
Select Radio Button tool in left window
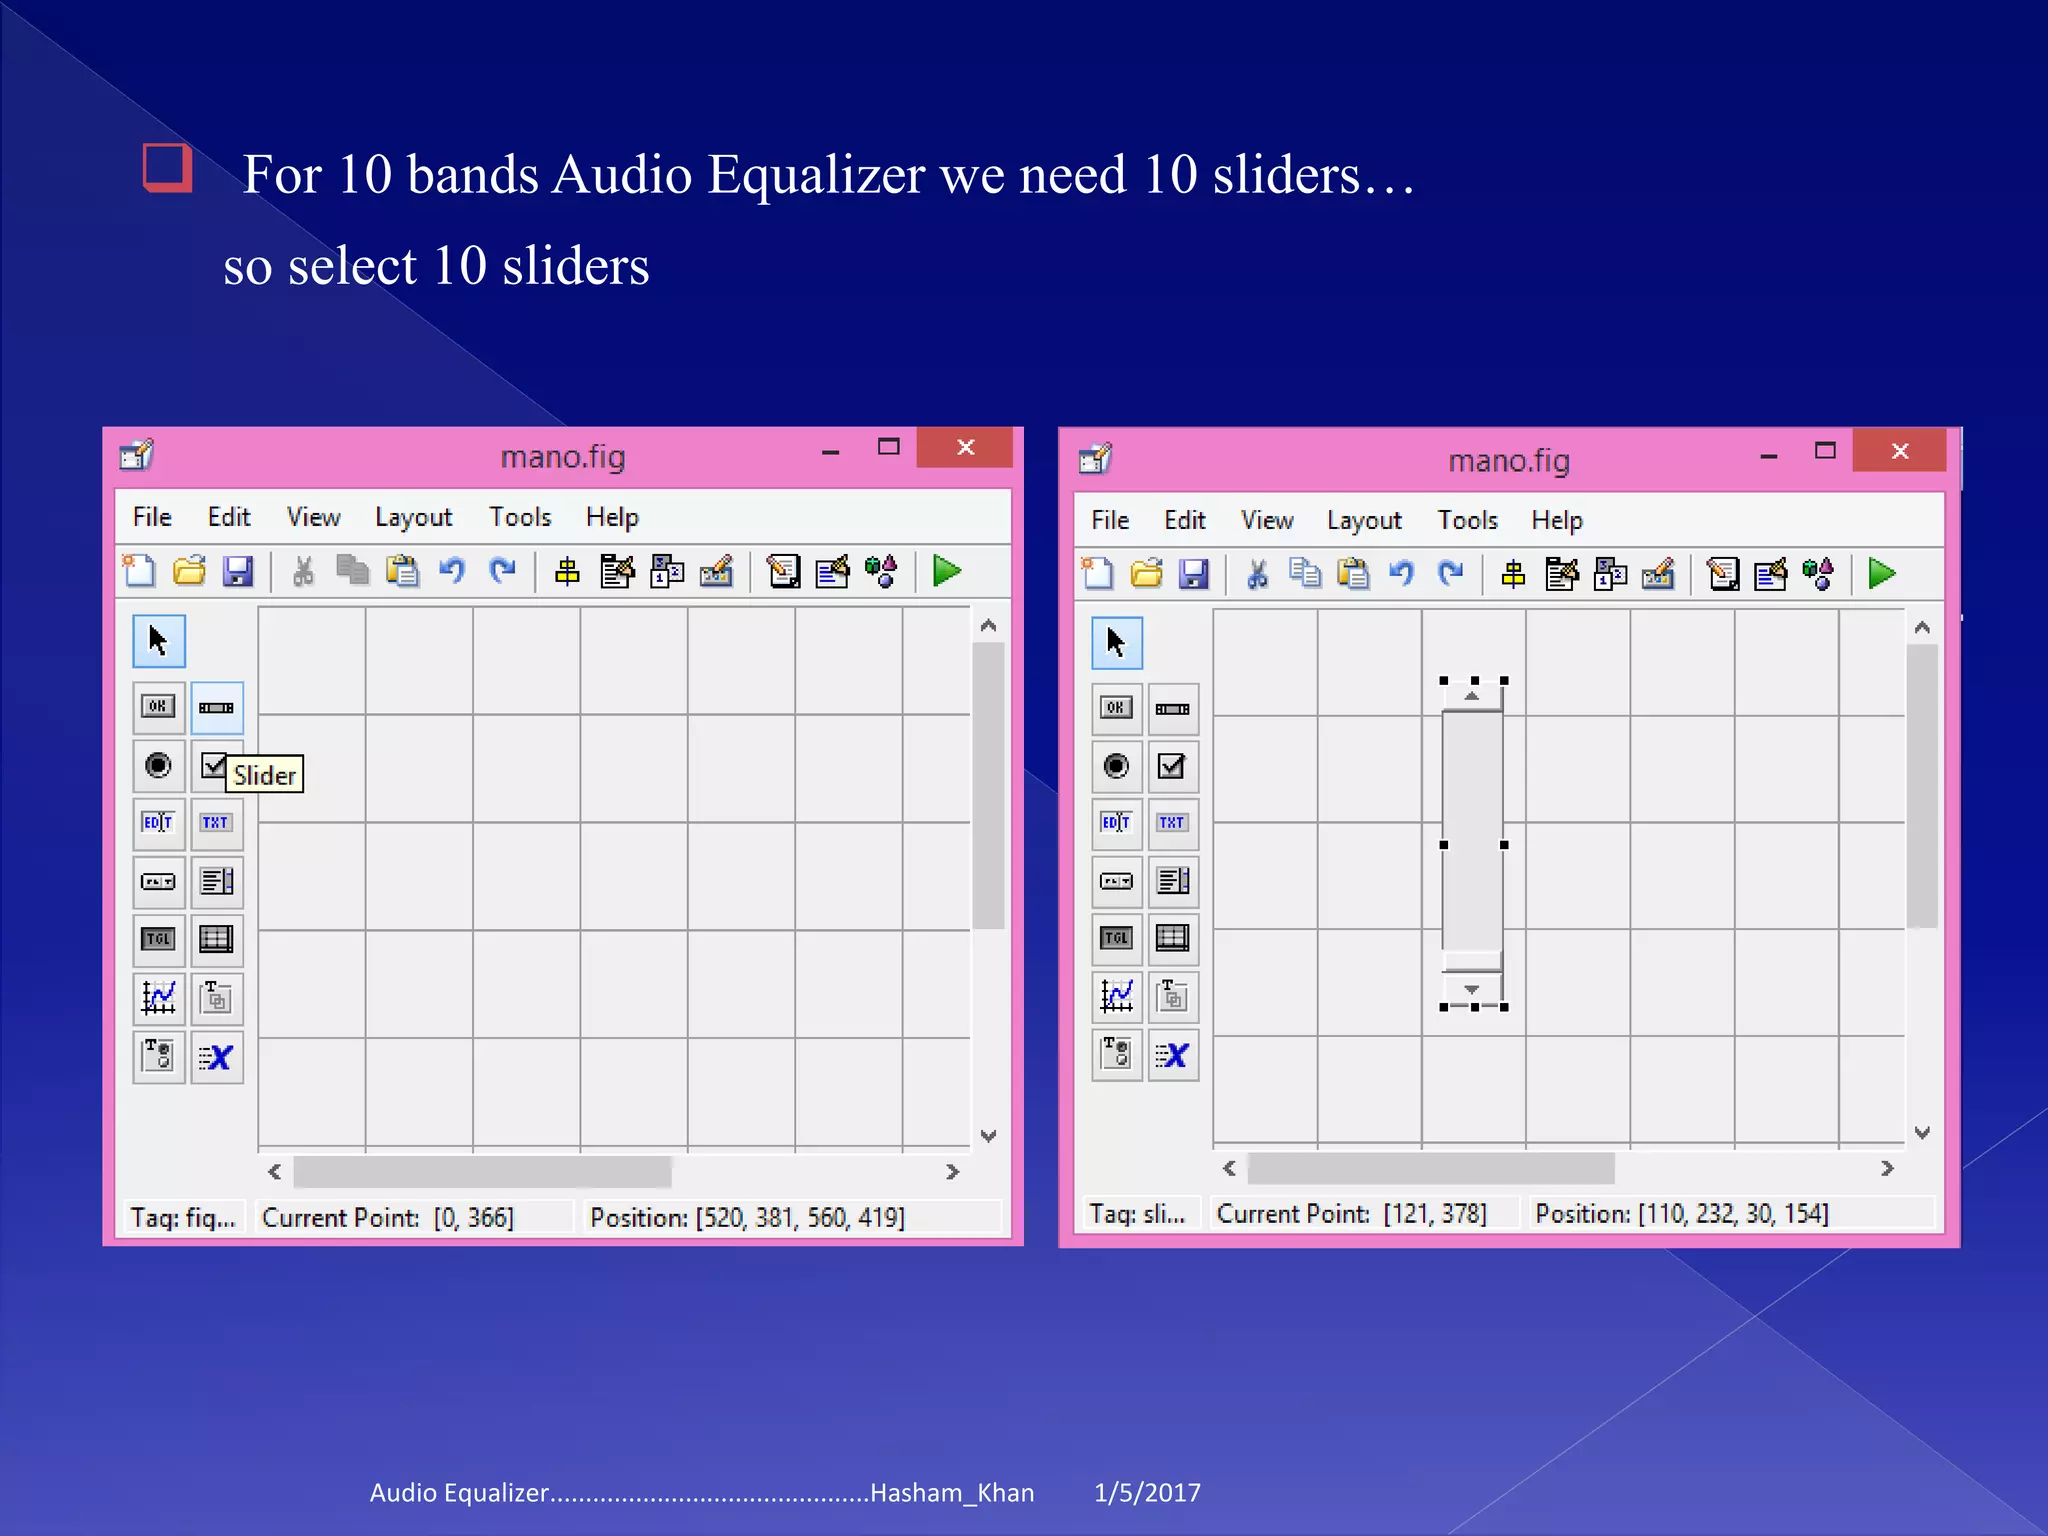tap(158, 765)
